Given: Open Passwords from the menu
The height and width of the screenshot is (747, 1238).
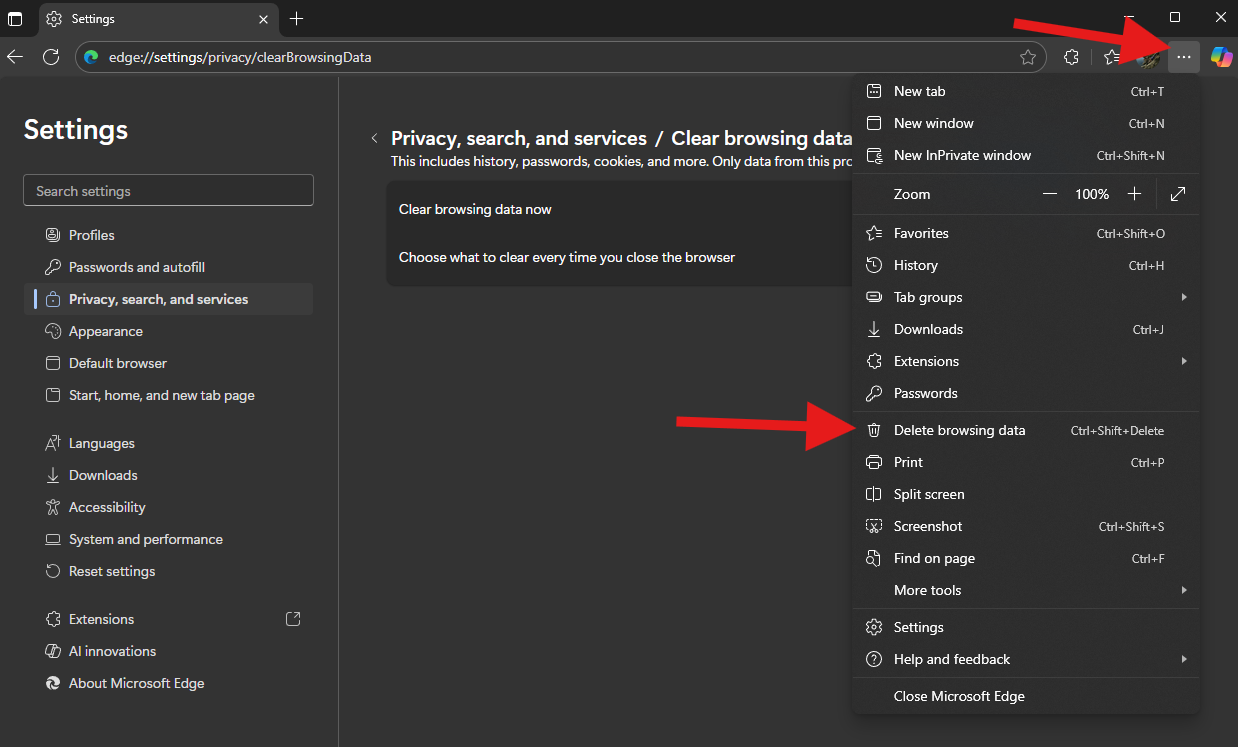Looking at the screenshot, I should (1026, 393).
